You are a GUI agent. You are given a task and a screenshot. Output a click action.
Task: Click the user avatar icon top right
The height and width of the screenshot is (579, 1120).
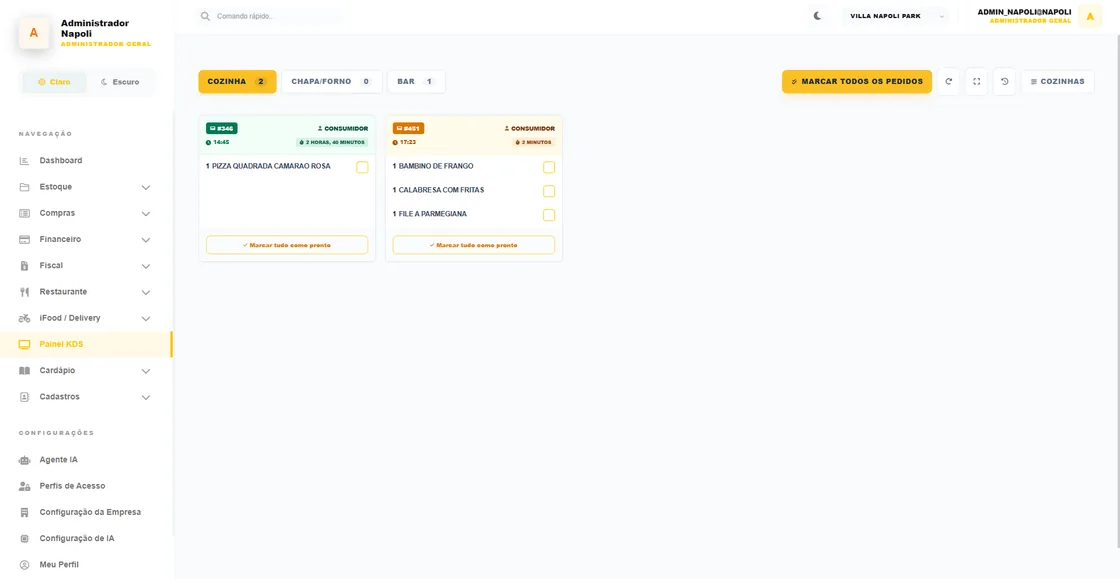(1089, 16)
